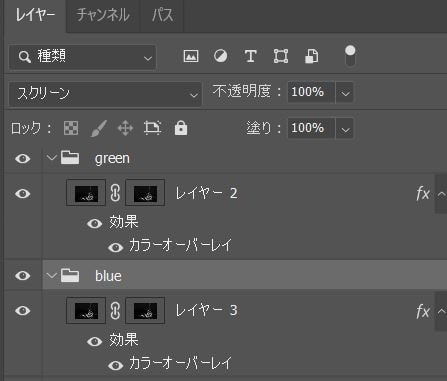This screenshot has width=447, height=381.
Task: Click 効果 text under レイヤー 2
Action: tap(124, 222)
